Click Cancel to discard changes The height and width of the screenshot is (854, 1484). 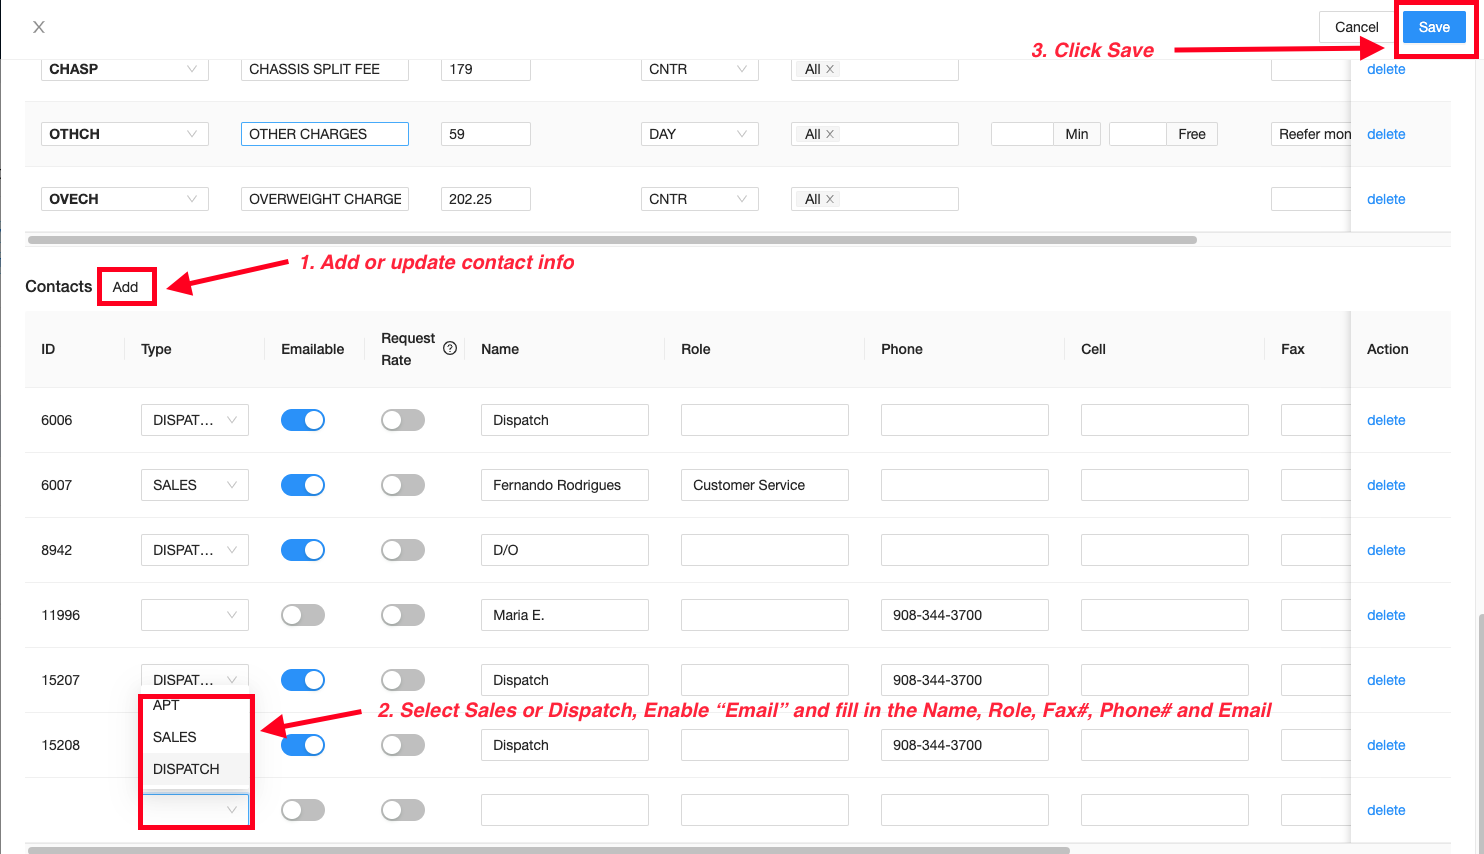click(1356, 27)
